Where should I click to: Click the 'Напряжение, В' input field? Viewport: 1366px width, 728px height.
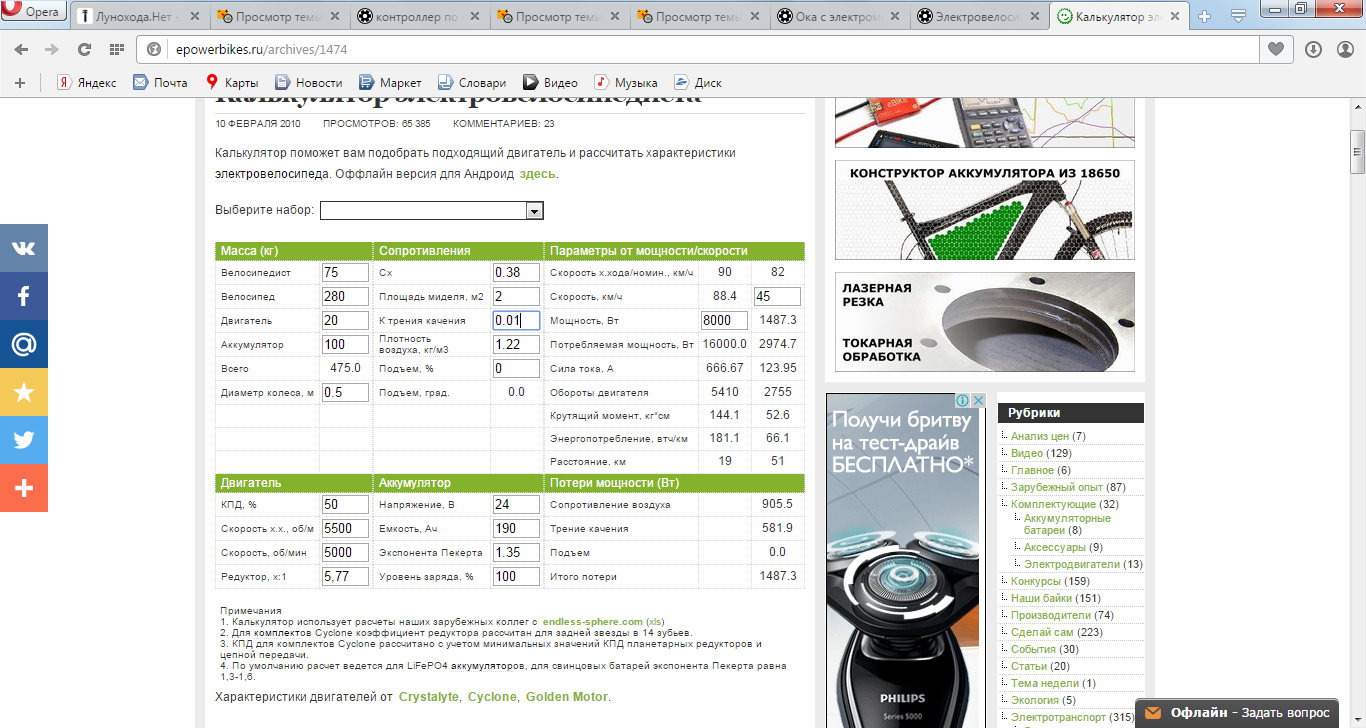[516, 505]
